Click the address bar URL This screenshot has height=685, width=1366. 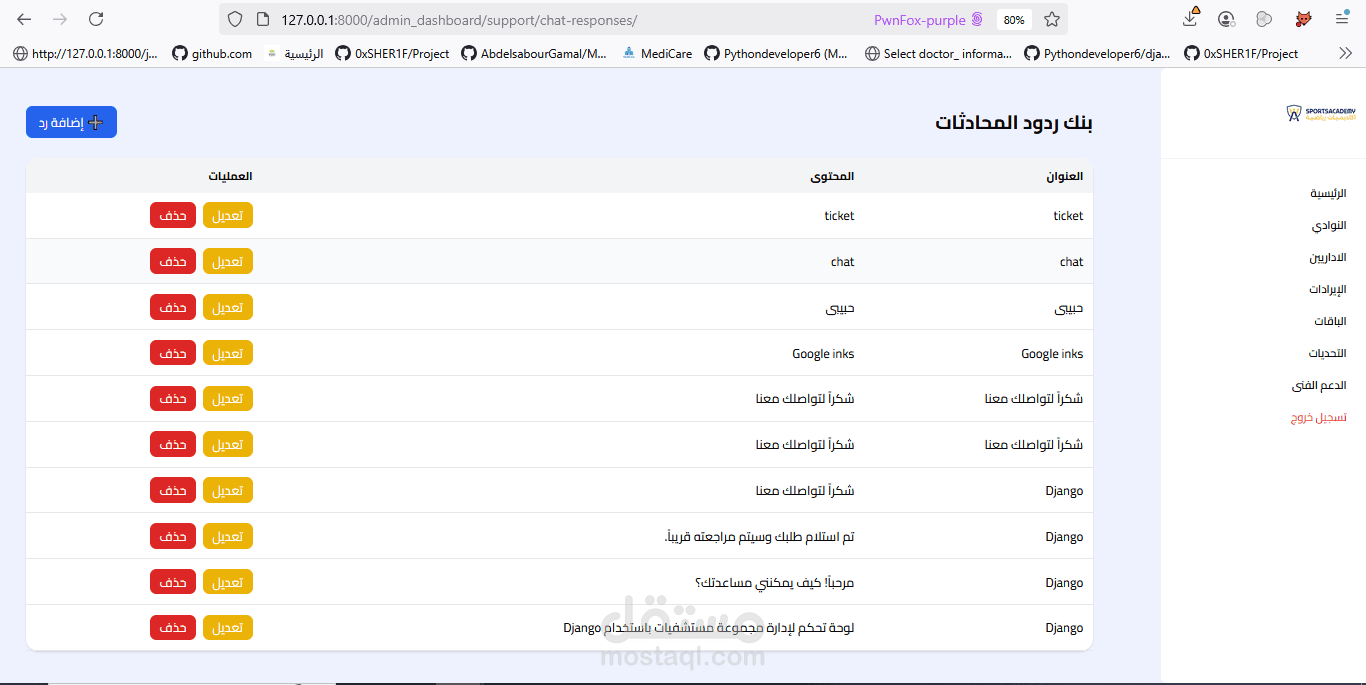click(x=459, y=20)
